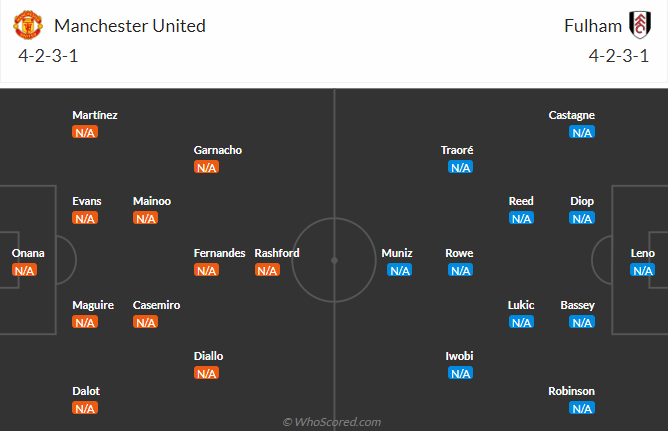Select player Casemiro on the pitch

[x=156, y=305]
